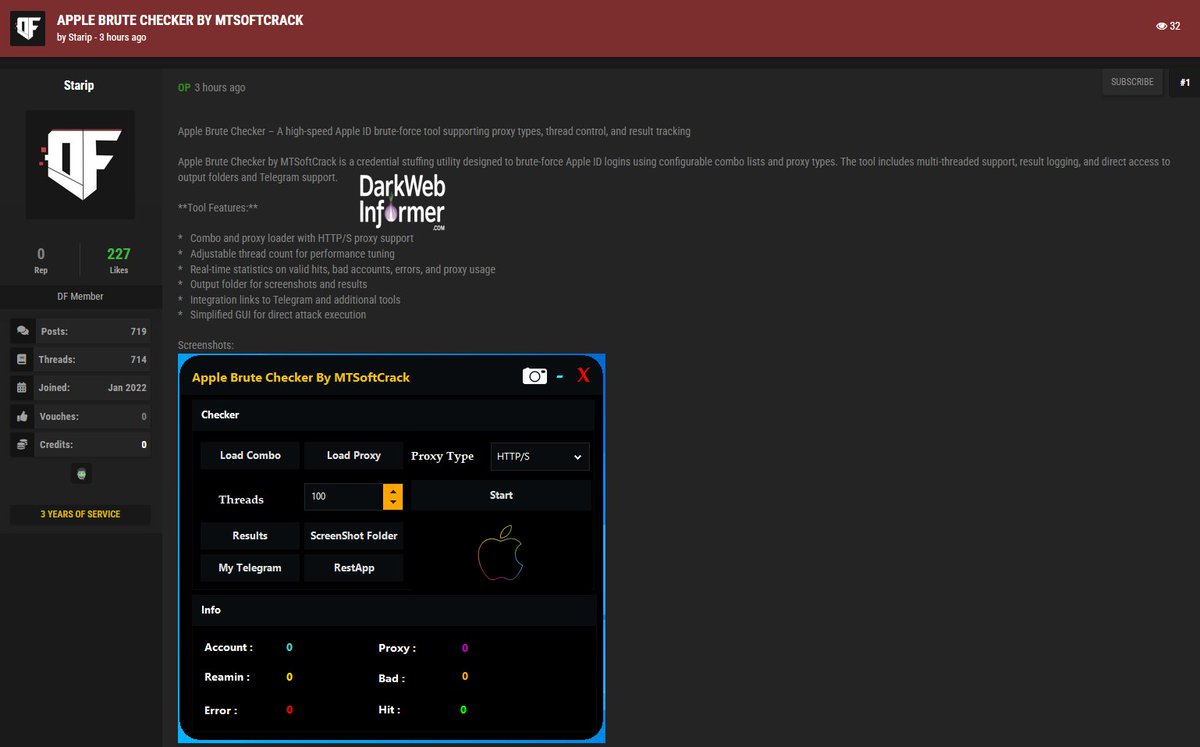This screenshot has height=747, width=1200.
Task: Click Load Combo in the screenshot
Action: 250,455
